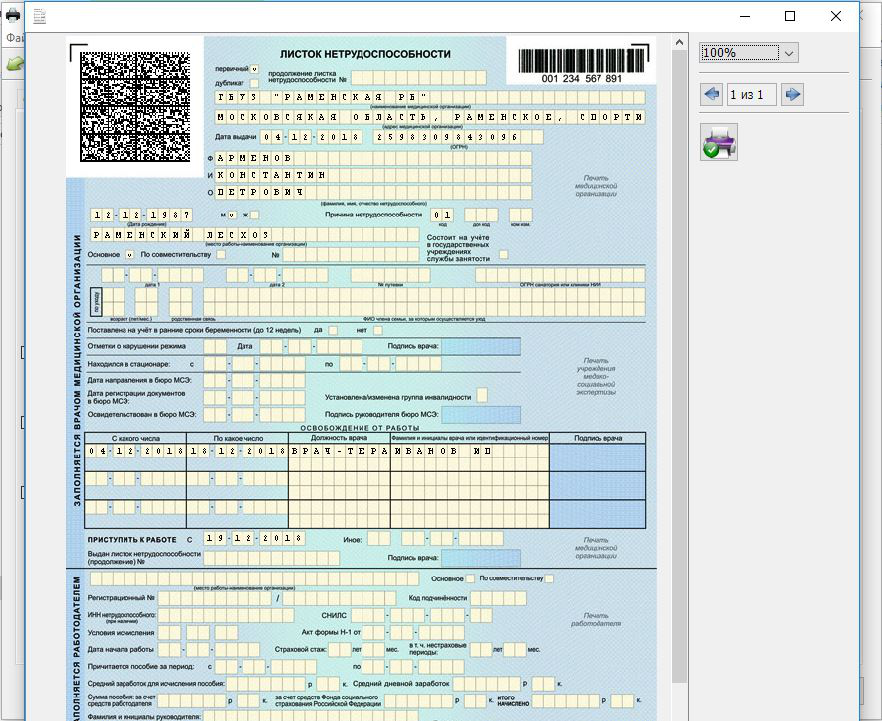Toggle 'По совместительству' checkbox in doctor section

coord(221,255)
